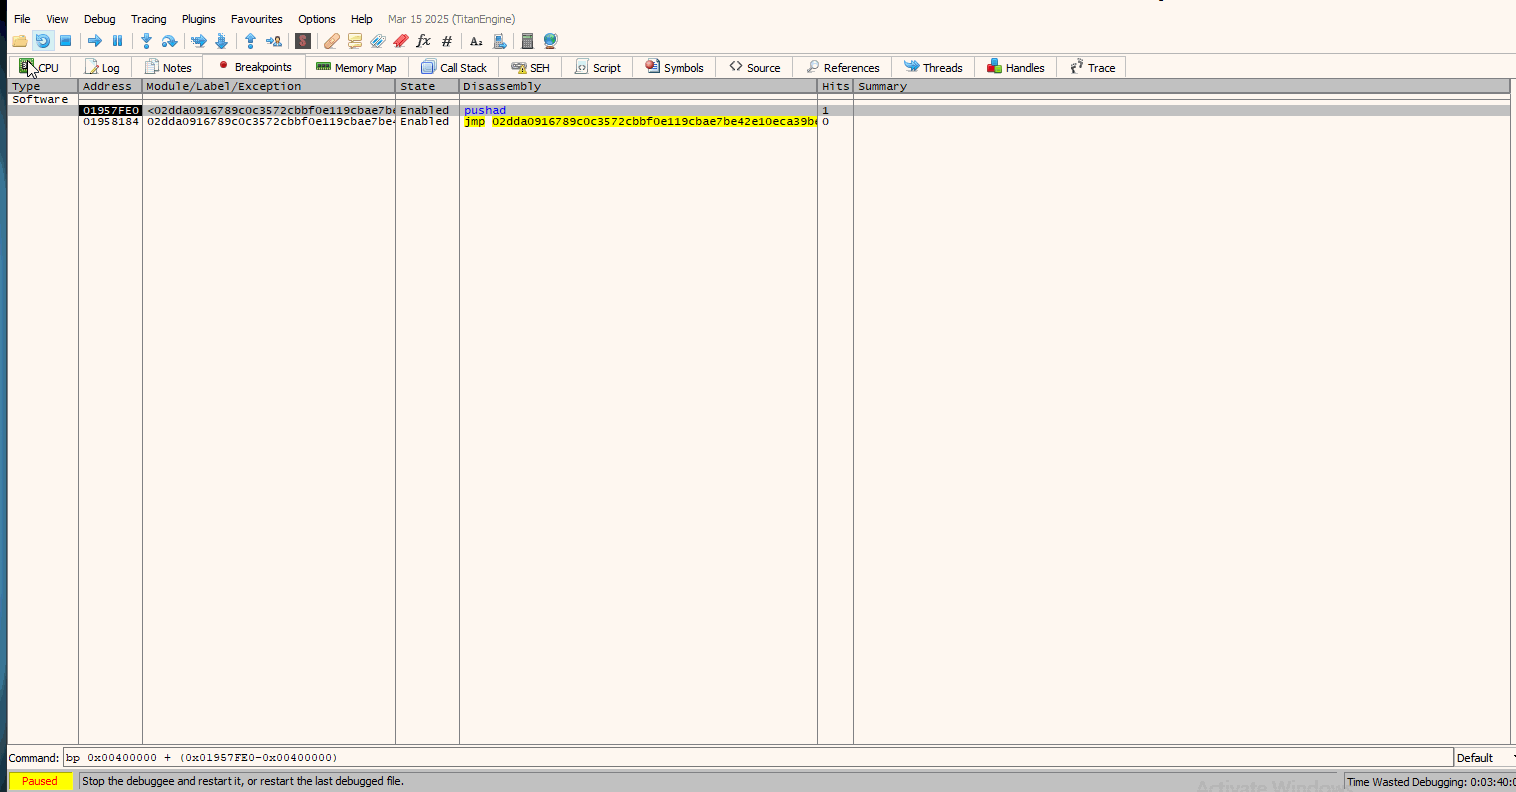Click the String references icon
1516x792 pixels.
coord(476,41)
